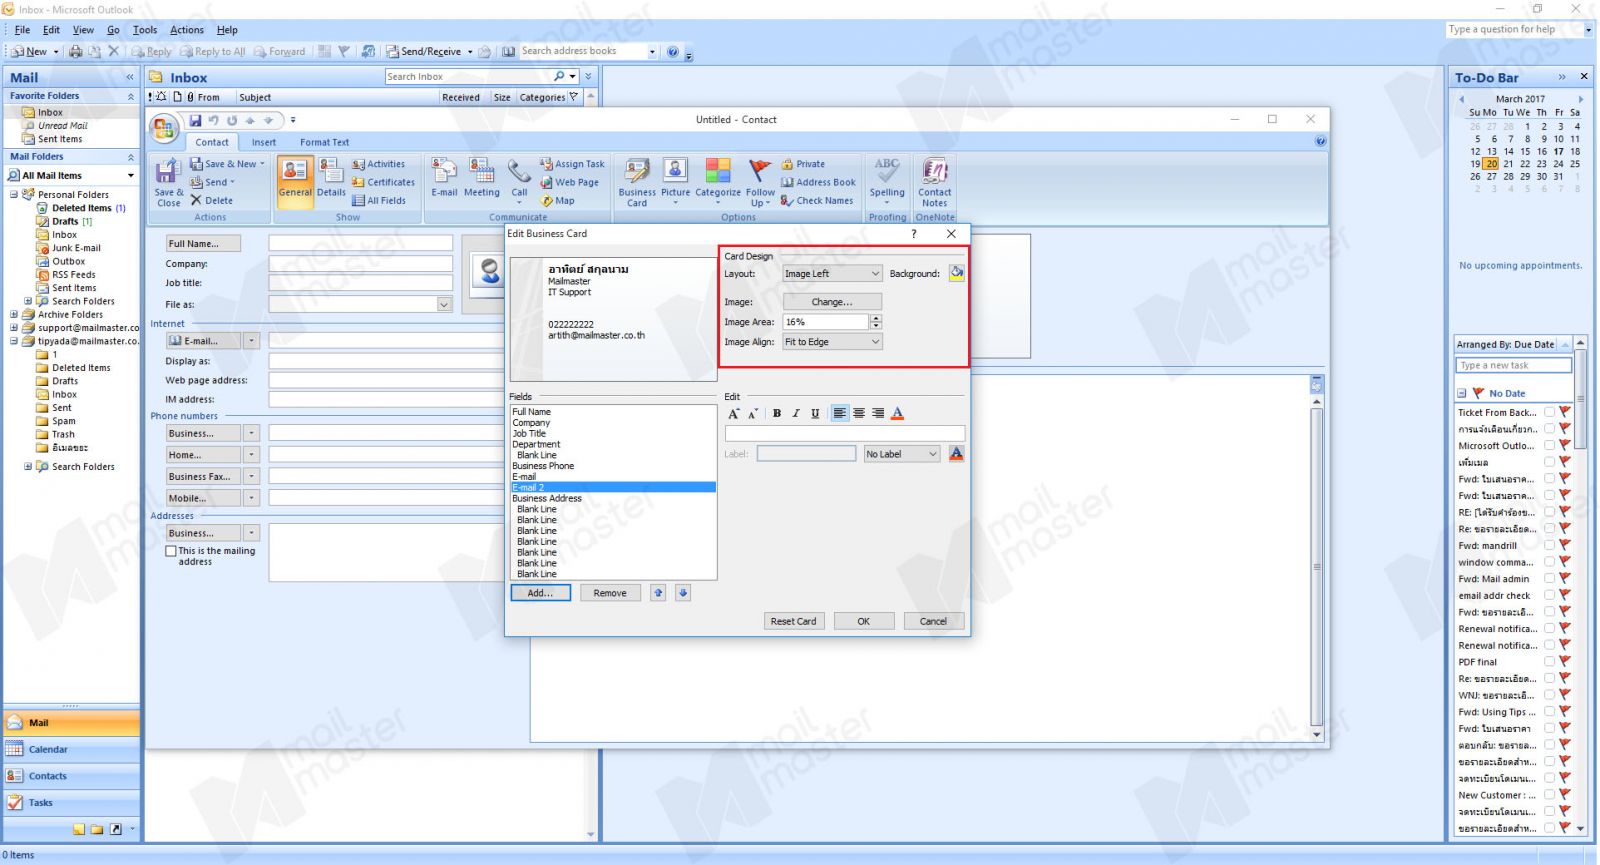Align field text left
1600x865 pixels.
840,413
